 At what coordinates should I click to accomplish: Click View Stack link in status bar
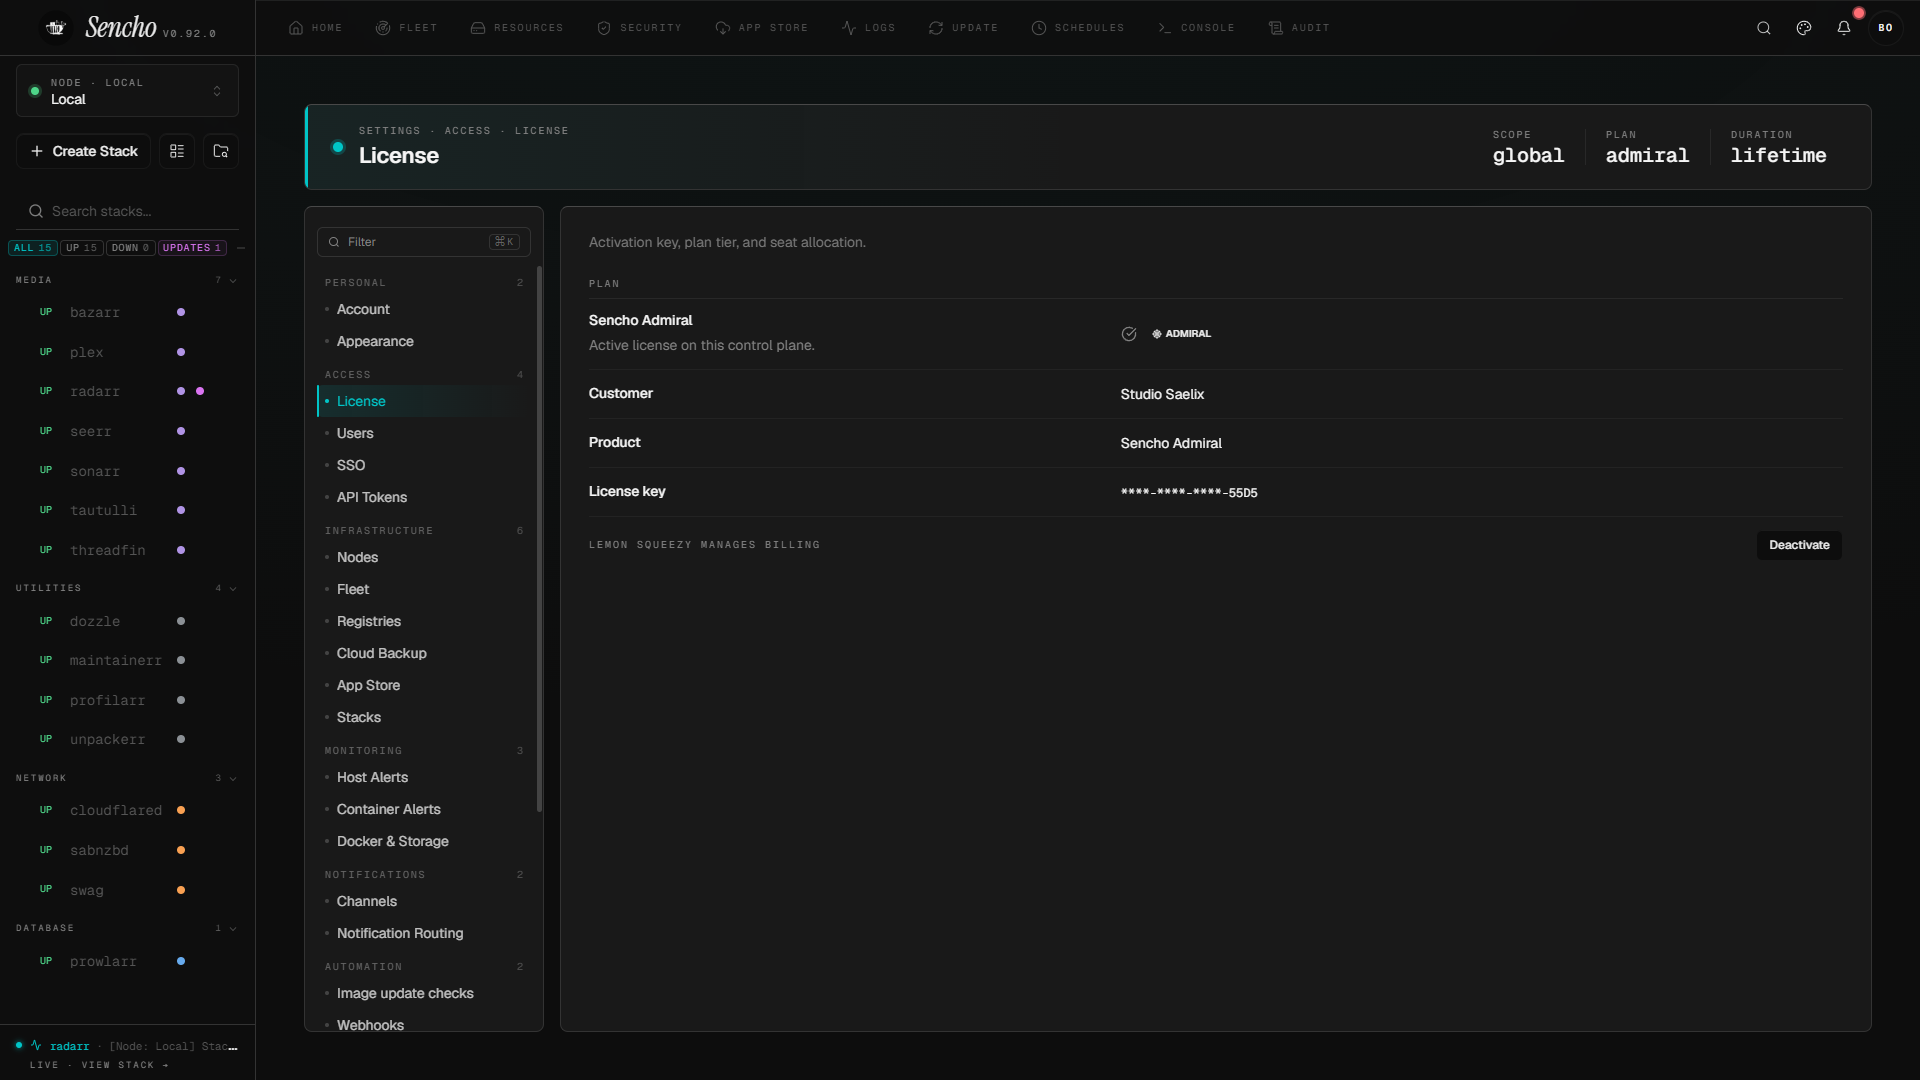coord(125,1065)
